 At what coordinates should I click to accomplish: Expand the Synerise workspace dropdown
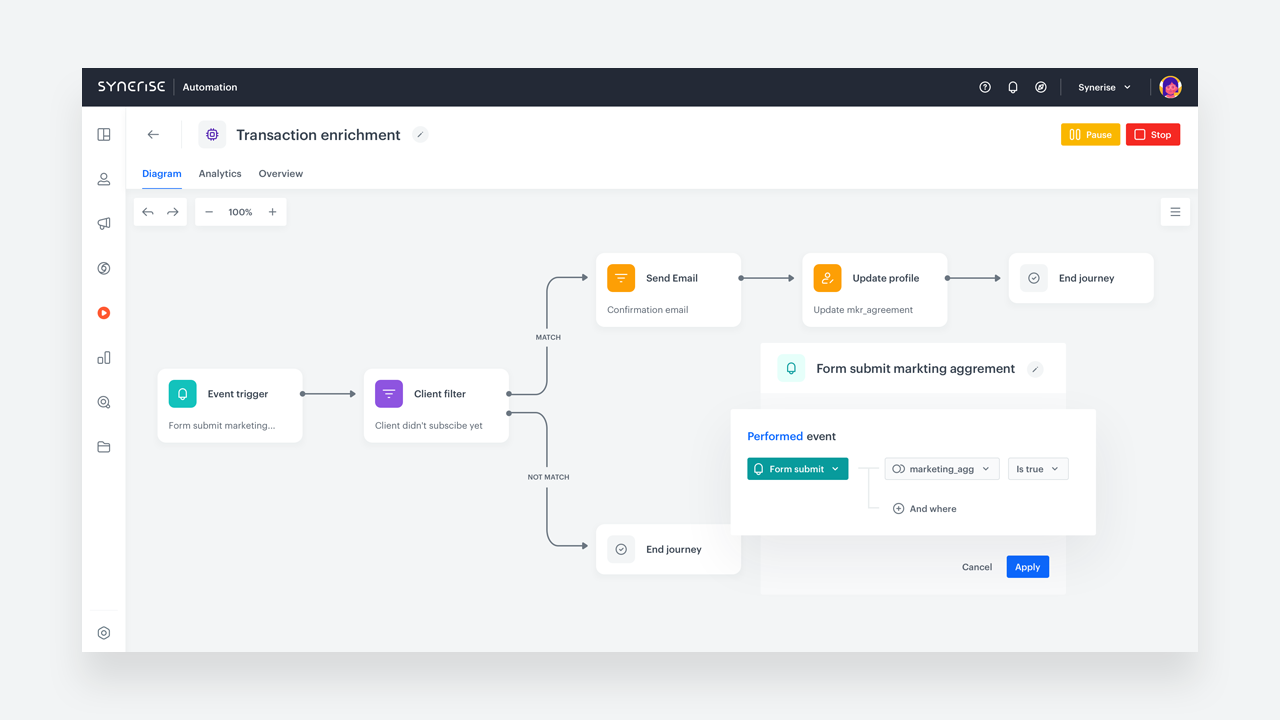pyautogui.click(x=1104, y=87)
